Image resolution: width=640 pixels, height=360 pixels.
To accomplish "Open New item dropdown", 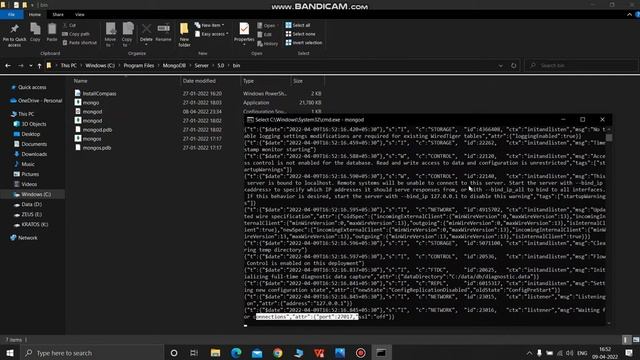I will tap(209, 25).
